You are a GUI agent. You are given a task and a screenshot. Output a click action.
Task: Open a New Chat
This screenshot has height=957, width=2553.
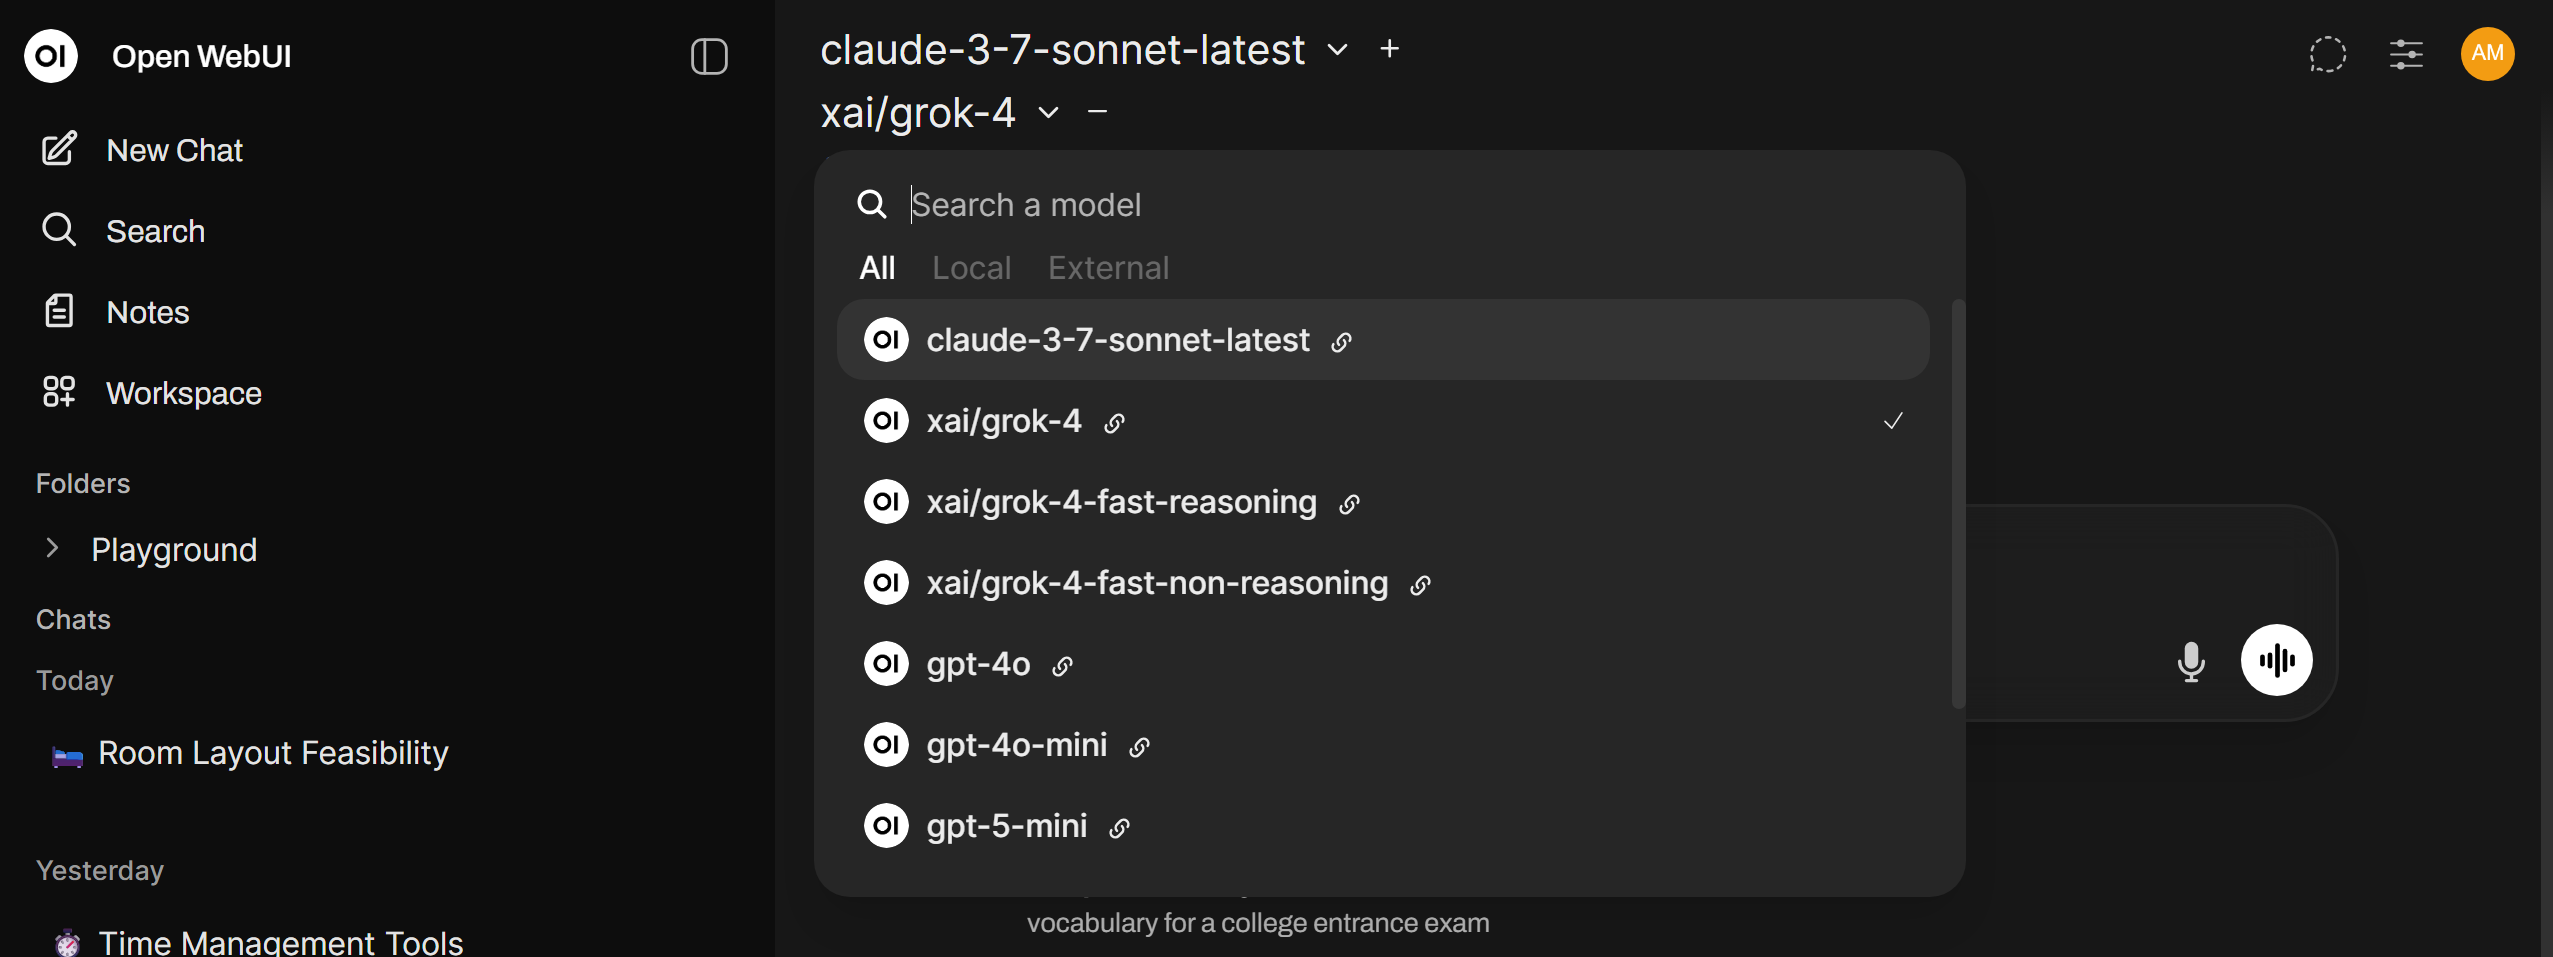[x=174, y=149]
